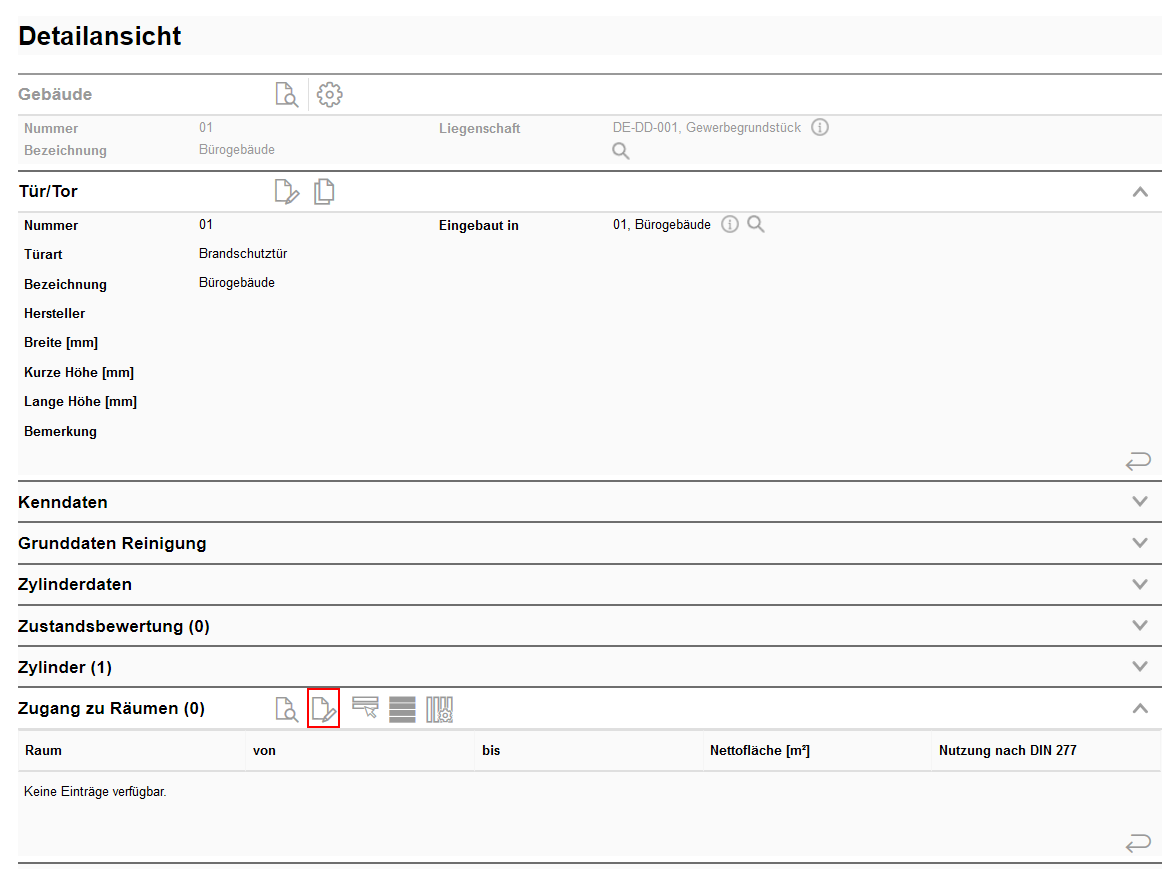Open the Gebäude detail view document icon
Viewport: 1166px width, 869px height.
(287, 95)
